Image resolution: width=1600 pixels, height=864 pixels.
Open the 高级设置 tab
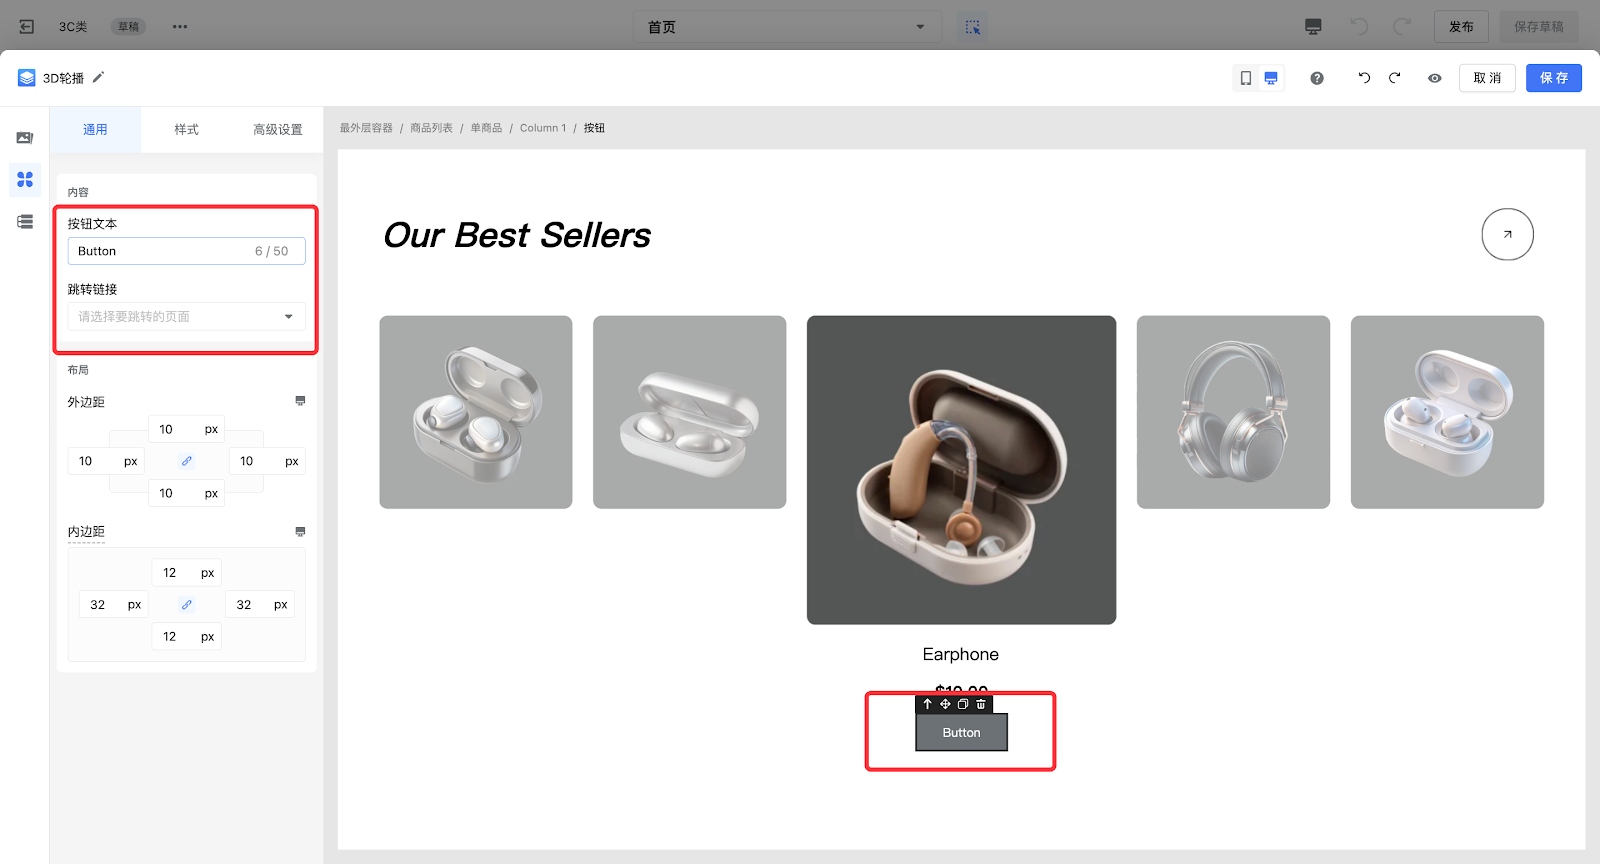[x=278, y=130]
